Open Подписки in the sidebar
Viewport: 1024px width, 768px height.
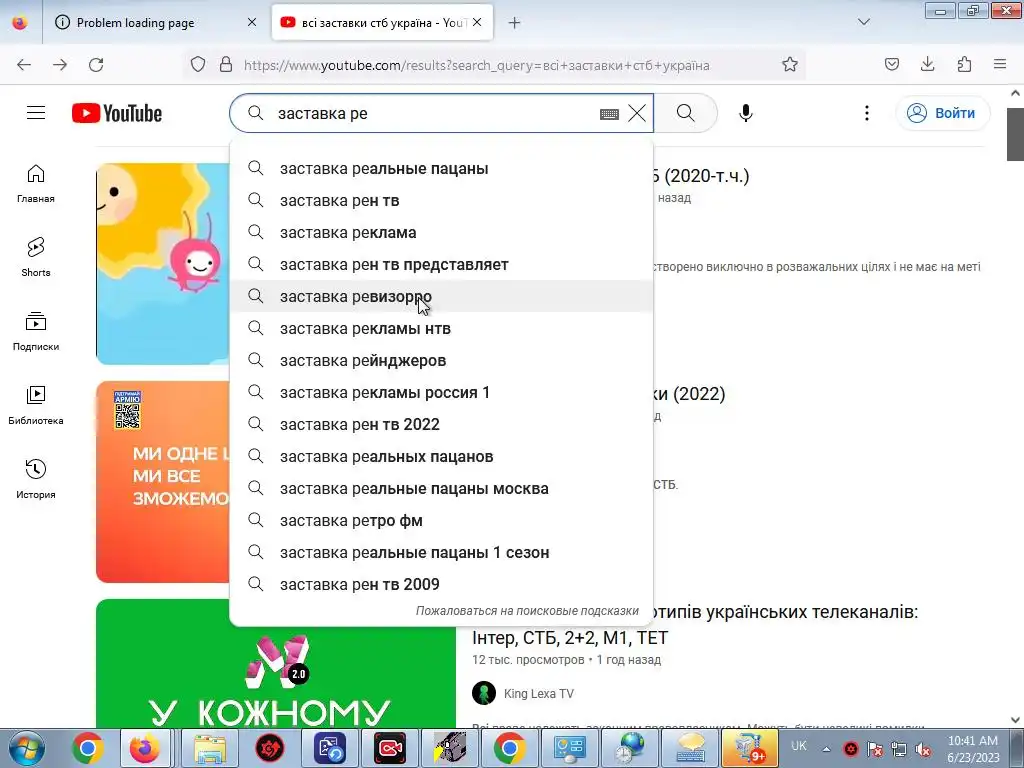36,332
